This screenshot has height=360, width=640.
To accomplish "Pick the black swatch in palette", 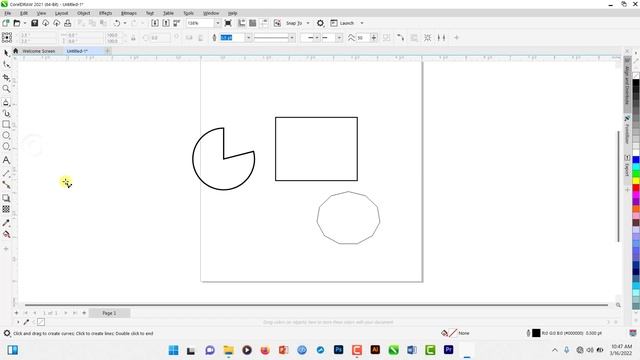I will pos(636,83).
